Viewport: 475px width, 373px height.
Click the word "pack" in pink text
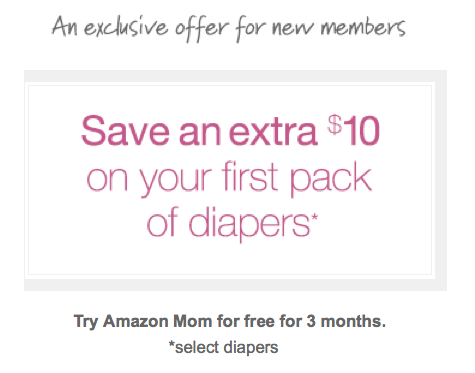point(331,179)
